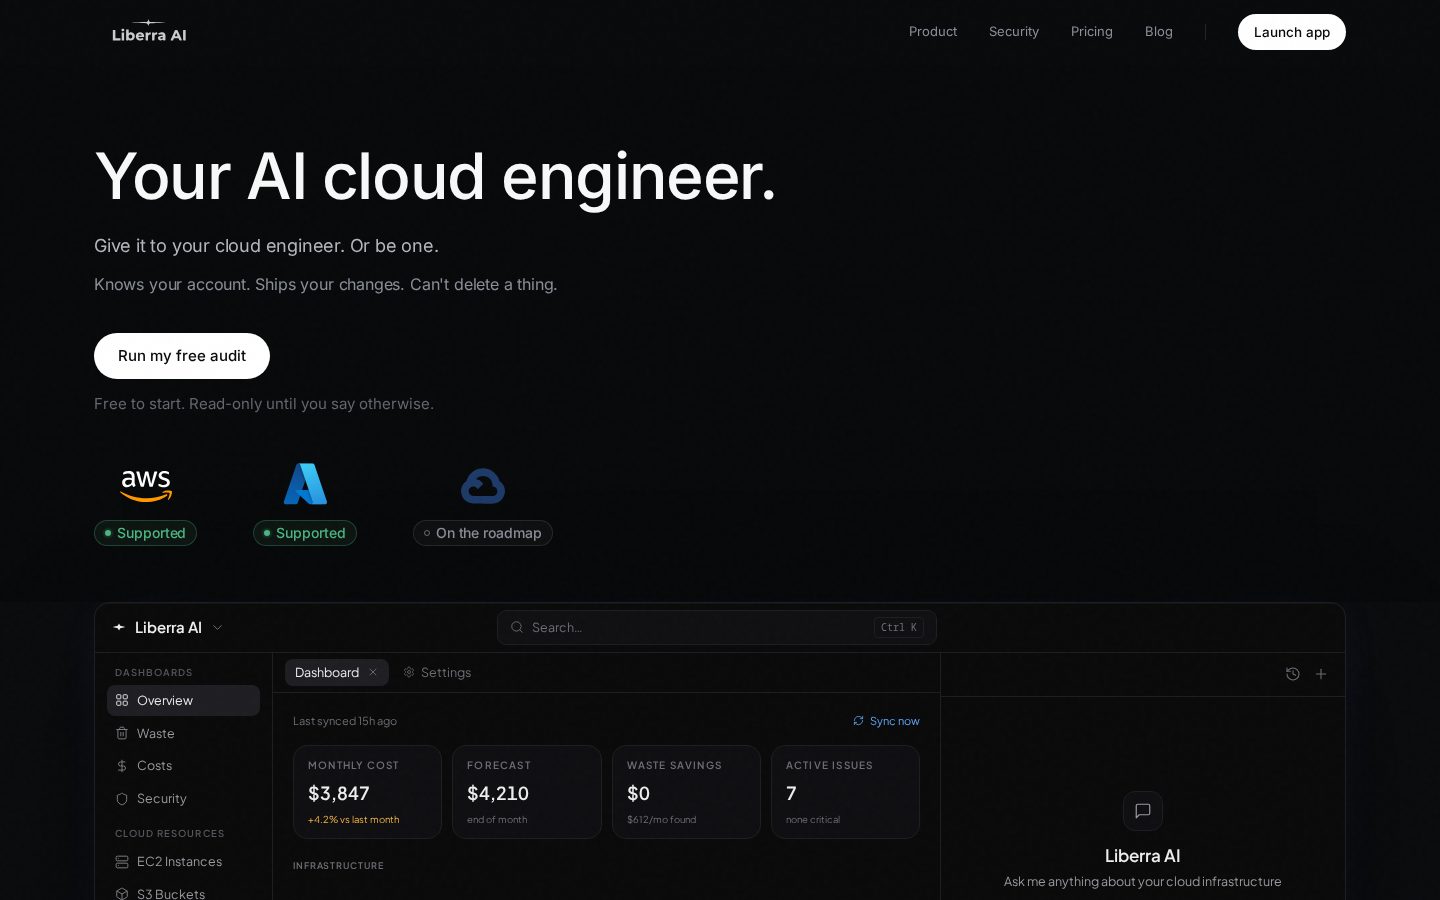Start a new chat with plus icon
The width and height of the screenshot is (1440, 900).
point(1321,674)
